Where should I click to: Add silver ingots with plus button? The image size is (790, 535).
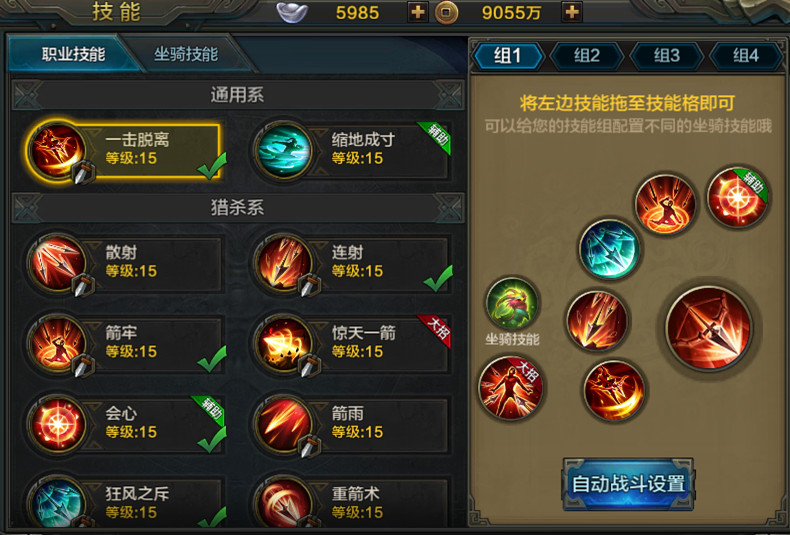[417, 12]
